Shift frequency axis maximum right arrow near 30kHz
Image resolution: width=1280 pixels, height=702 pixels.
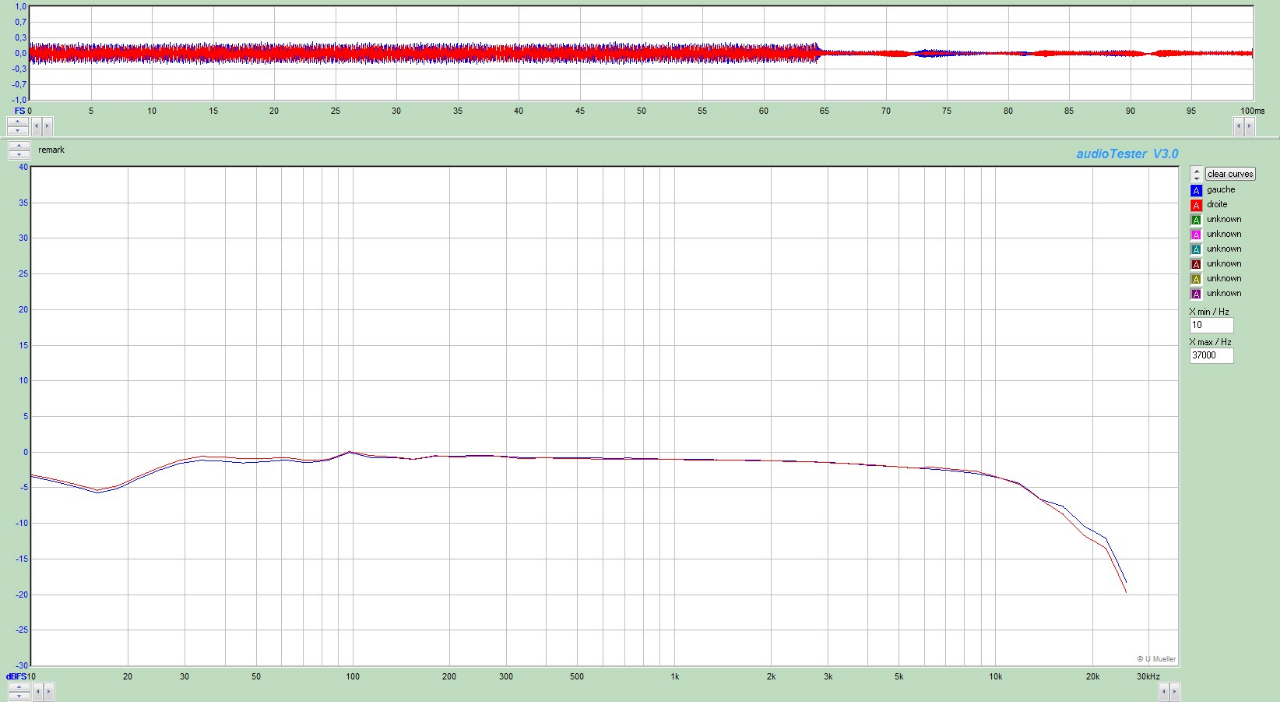(x=1175, y=691)
